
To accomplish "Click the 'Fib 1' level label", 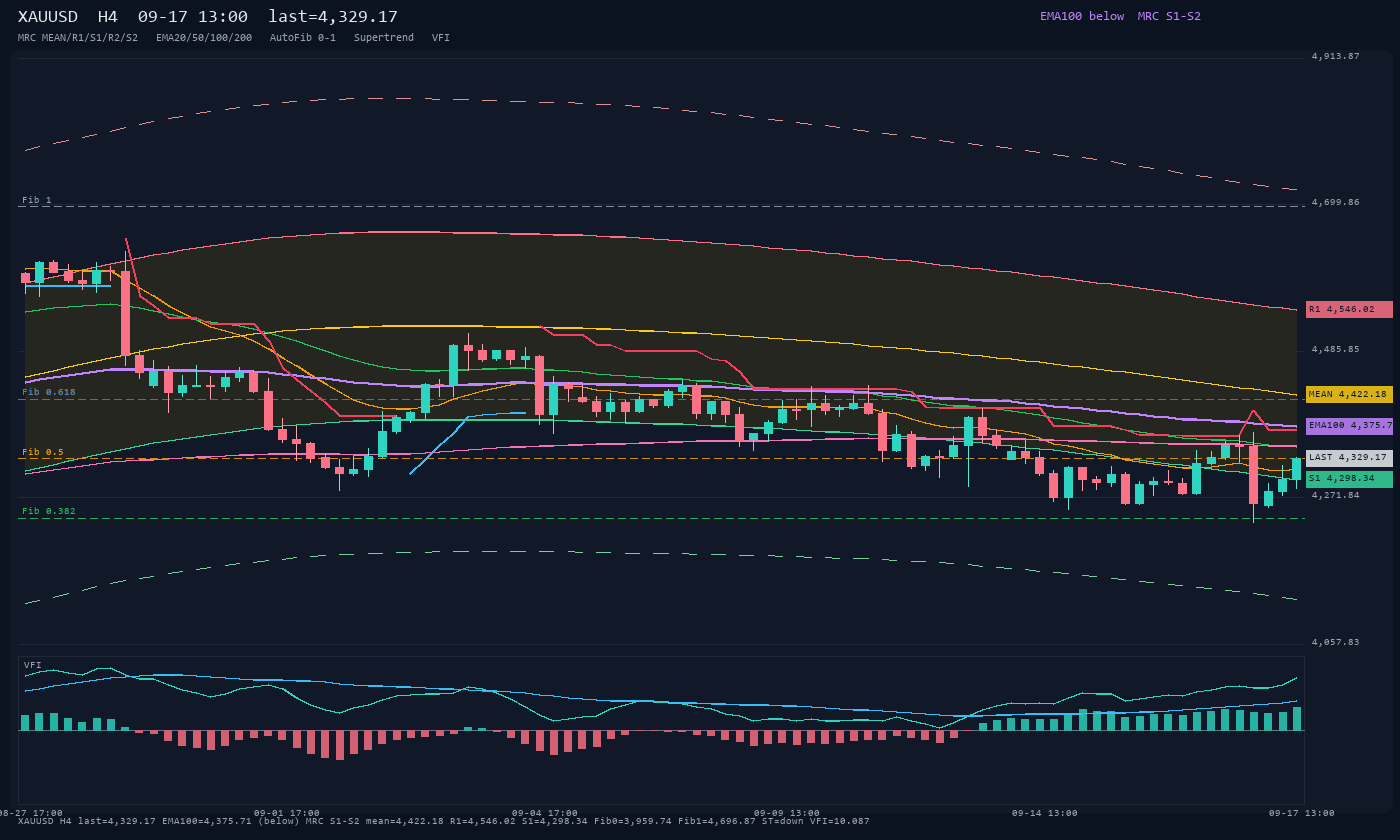I will 37,200.
